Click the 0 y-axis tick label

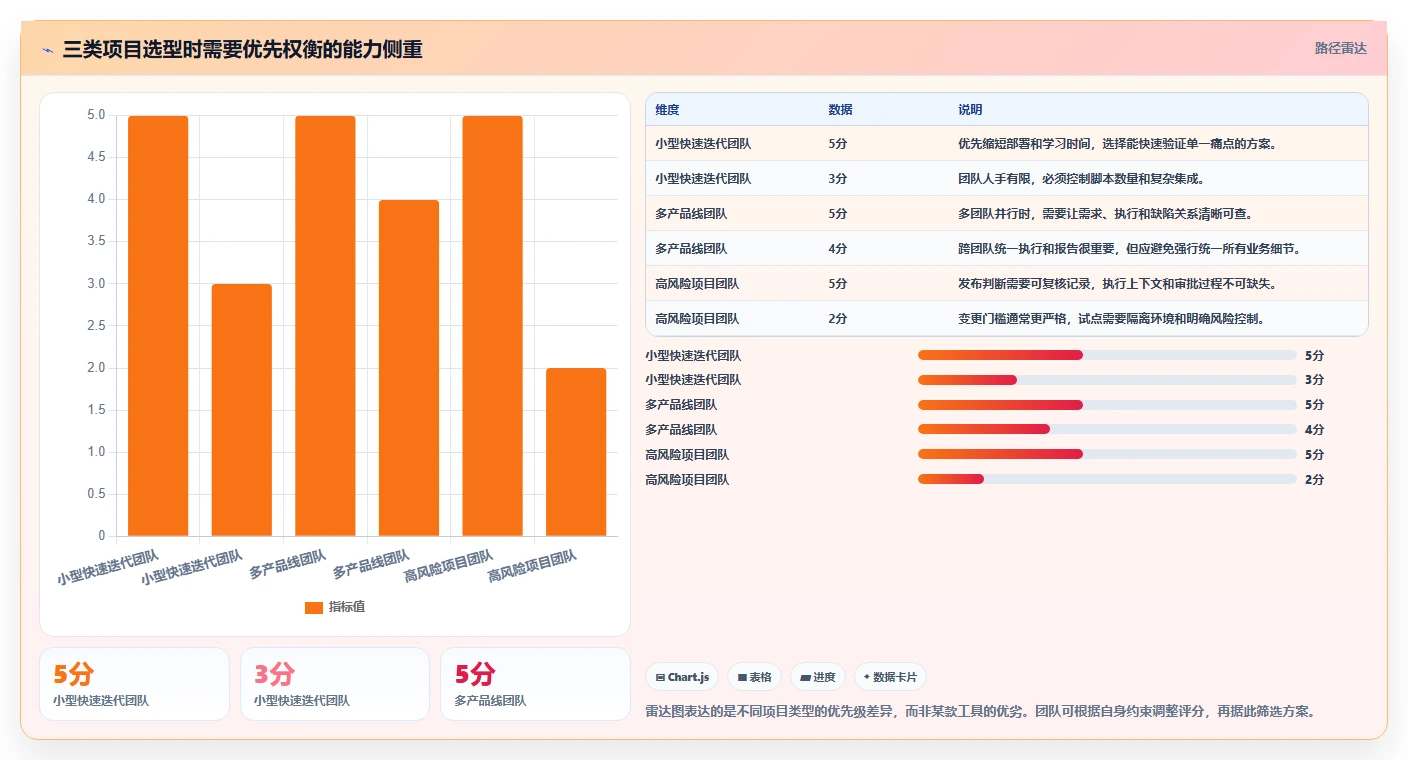pos(102,536)
